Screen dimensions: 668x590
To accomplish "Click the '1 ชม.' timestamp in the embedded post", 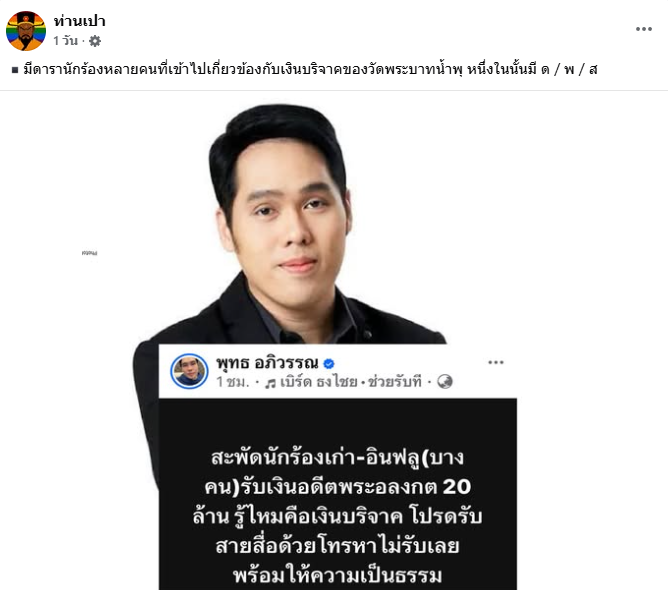I will pyautogui.click(x=233, y=382).
